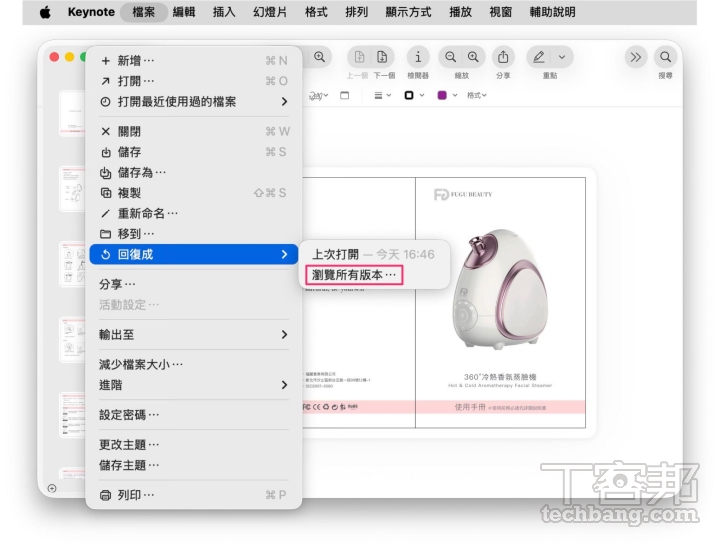Expand the 進階 submenu
The image size is (720, 547).
point(193,385)
